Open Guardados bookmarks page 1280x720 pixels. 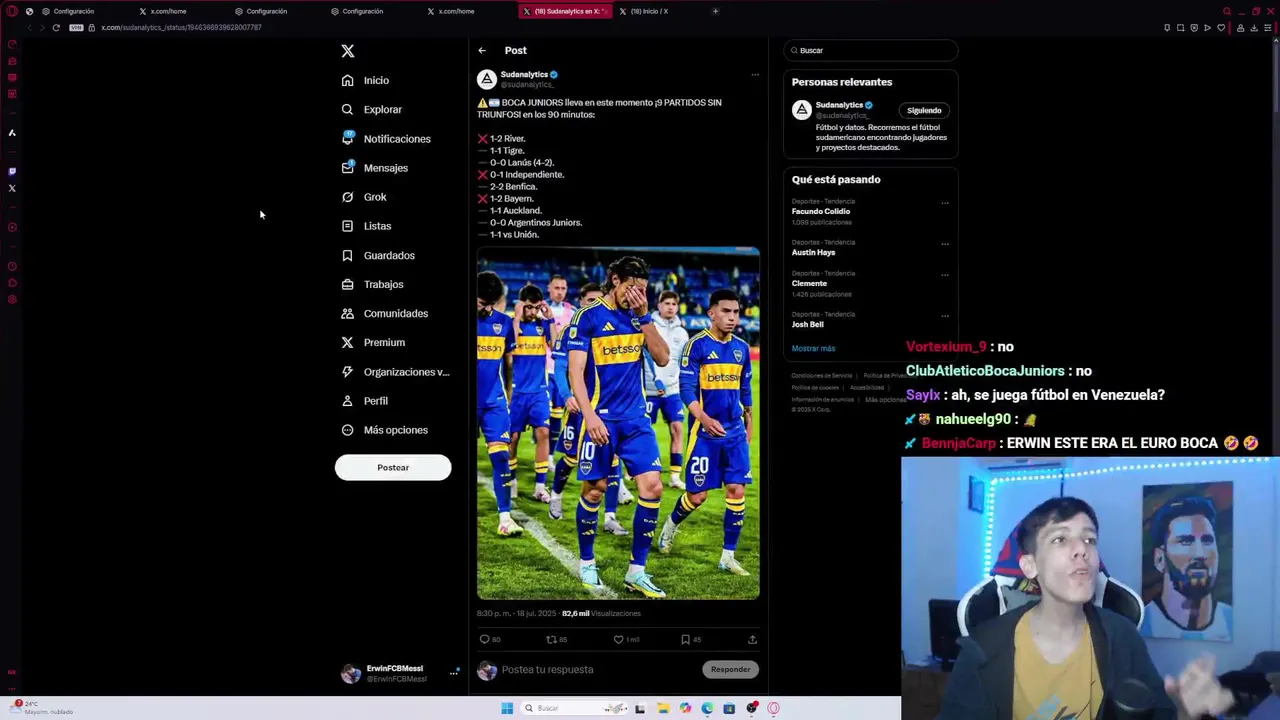pyautogui.click(x=378, y=255)
